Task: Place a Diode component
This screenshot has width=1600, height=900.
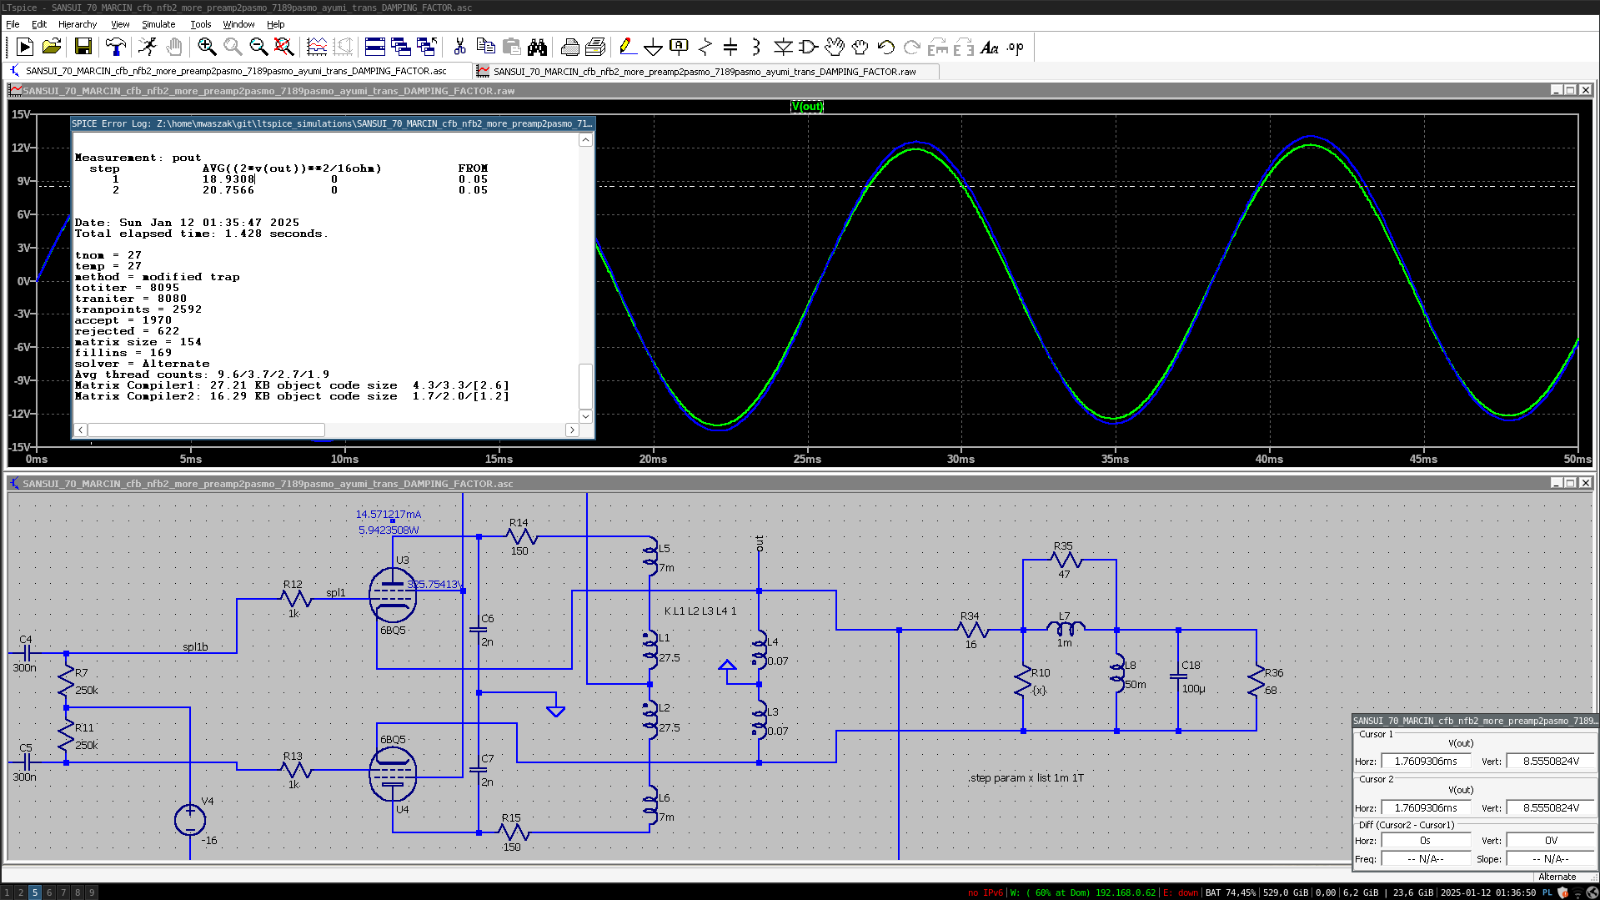Action: pos(783,46)
